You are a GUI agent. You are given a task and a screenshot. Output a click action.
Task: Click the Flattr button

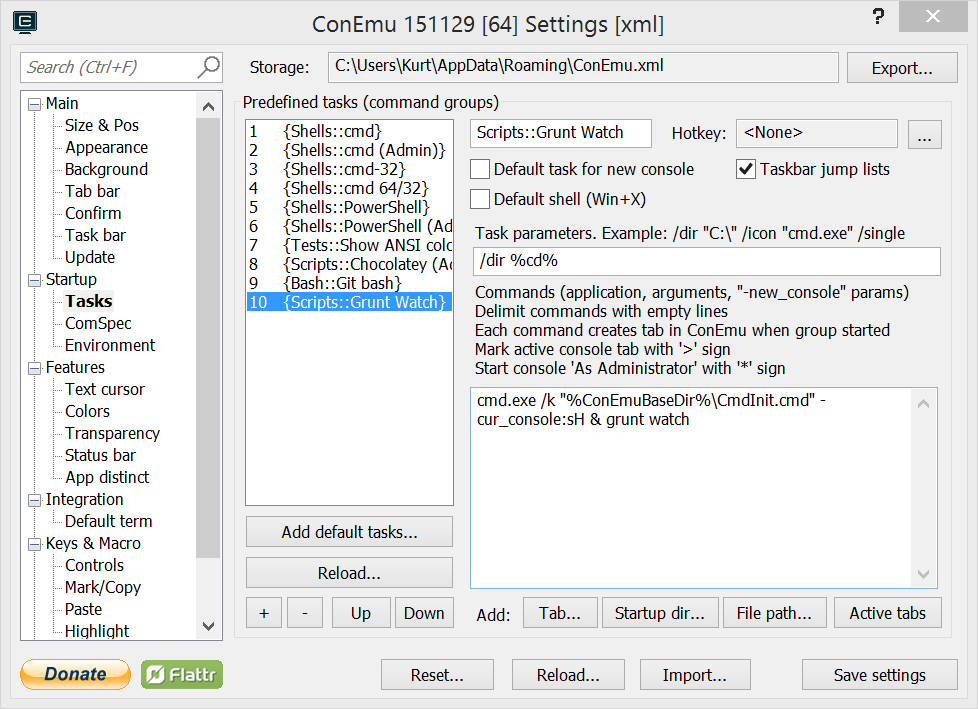(x=182, y=674)
